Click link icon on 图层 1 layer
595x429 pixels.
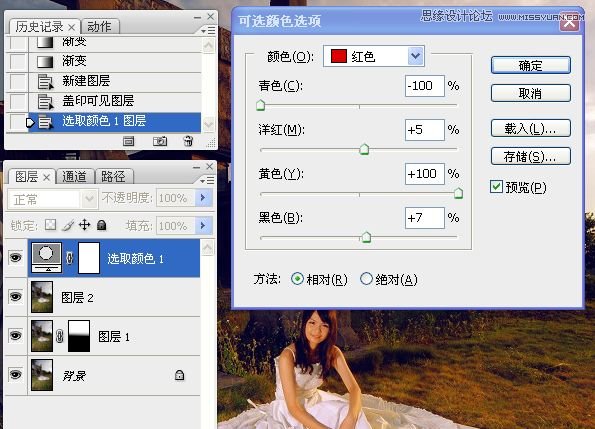pyautogui.click(x=59, y=336)
